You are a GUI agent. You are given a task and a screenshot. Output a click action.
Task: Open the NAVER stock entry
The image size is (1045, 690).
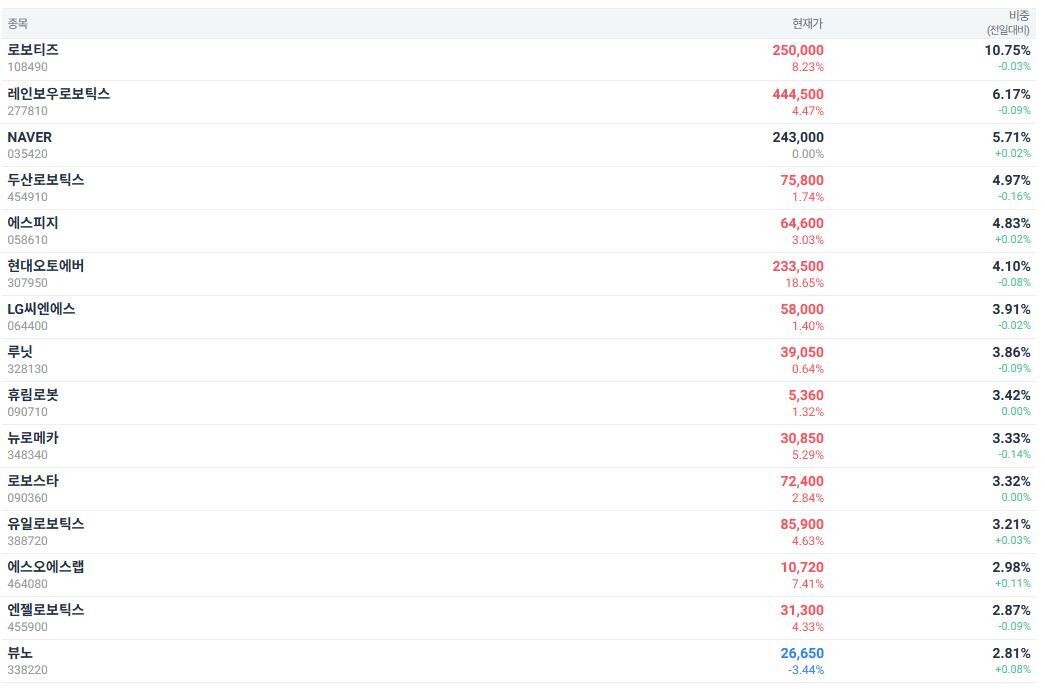coord(30,137)
